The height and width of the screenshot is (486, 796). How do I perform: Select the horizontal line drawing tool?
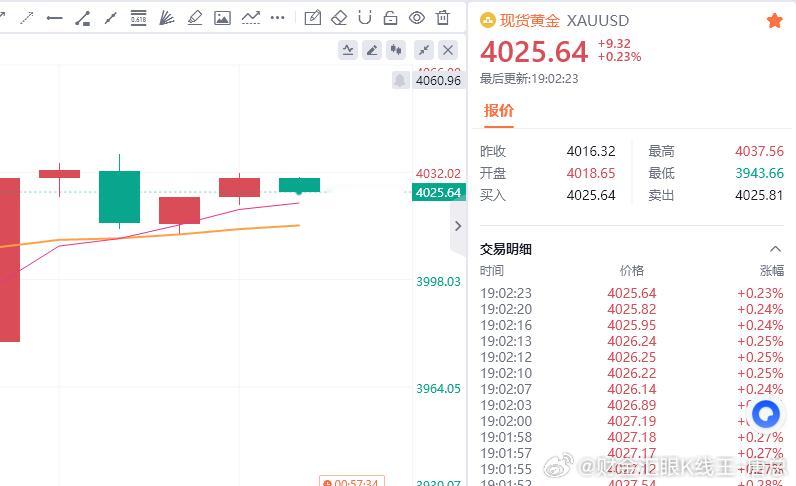coord(54,18)
